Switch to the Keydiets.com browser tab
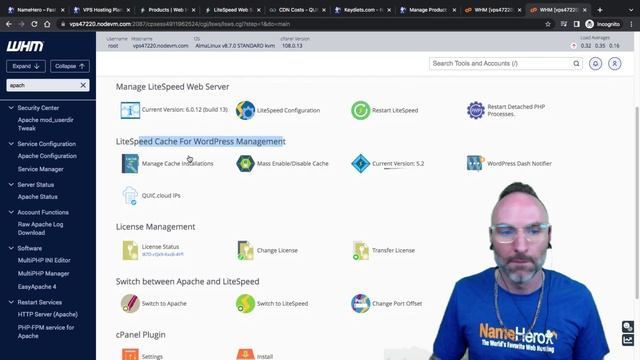This screenshot has width=640, height=360. (363, 10)
